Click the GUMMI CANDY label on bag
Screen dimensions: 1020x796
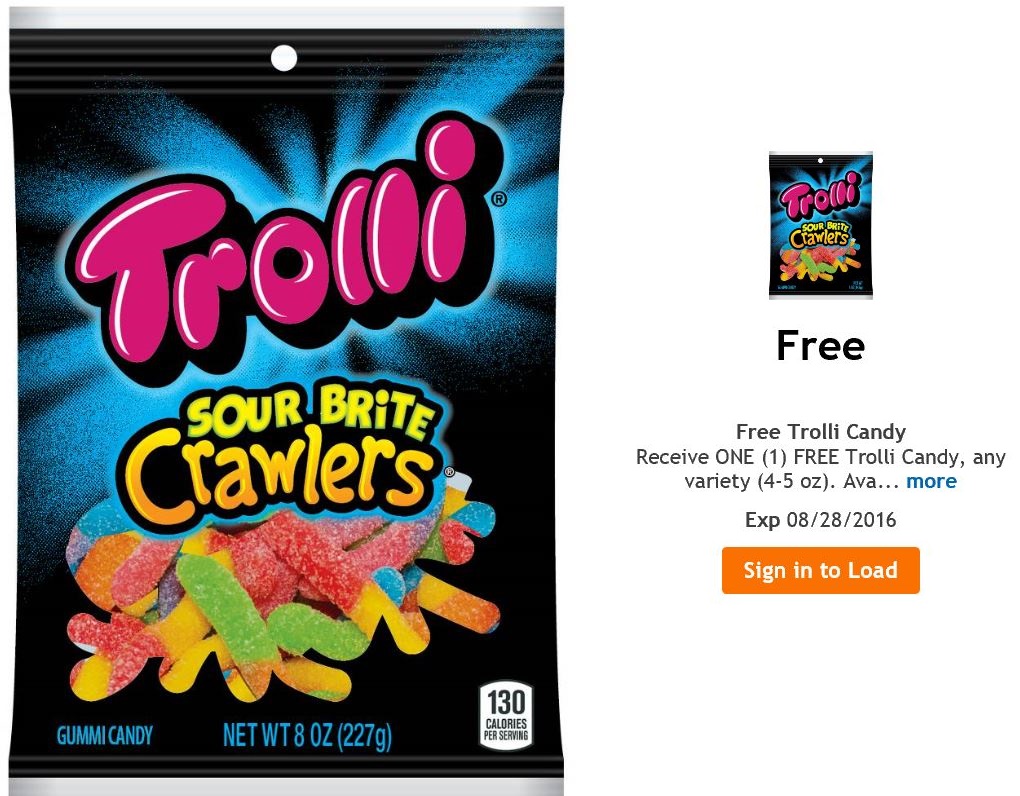(105, 736)
